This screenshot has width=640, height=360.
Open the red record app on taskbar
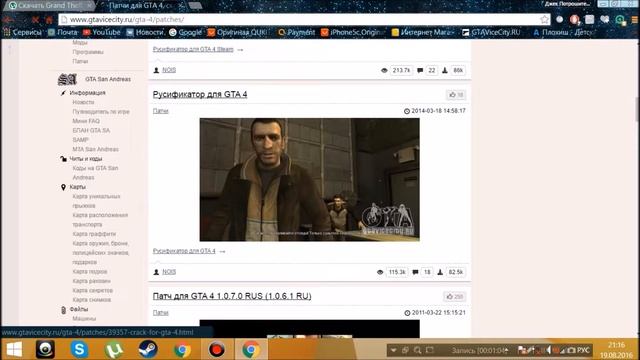point(216,350)
